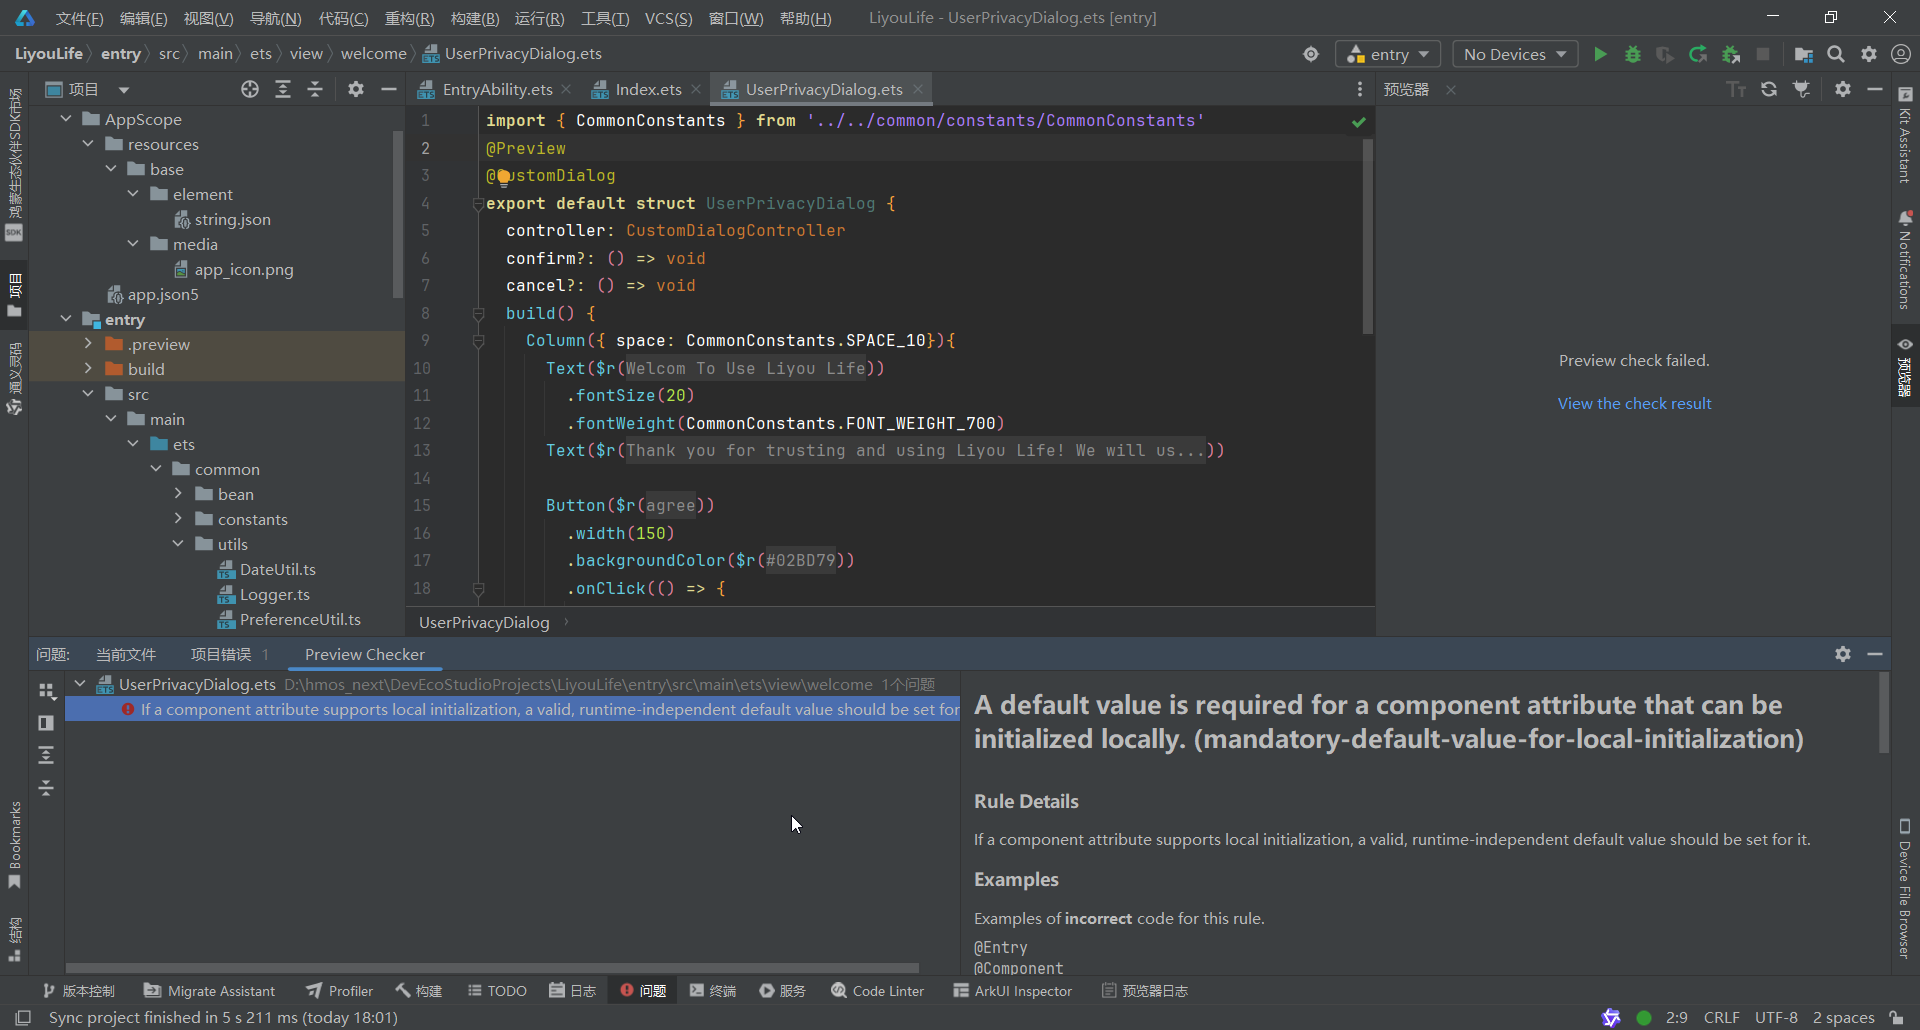Viewport: 1920px width, 1030px height.
Task: Select the 当前文件 tab
Action: pyautogui.click(x=126, y=654)
